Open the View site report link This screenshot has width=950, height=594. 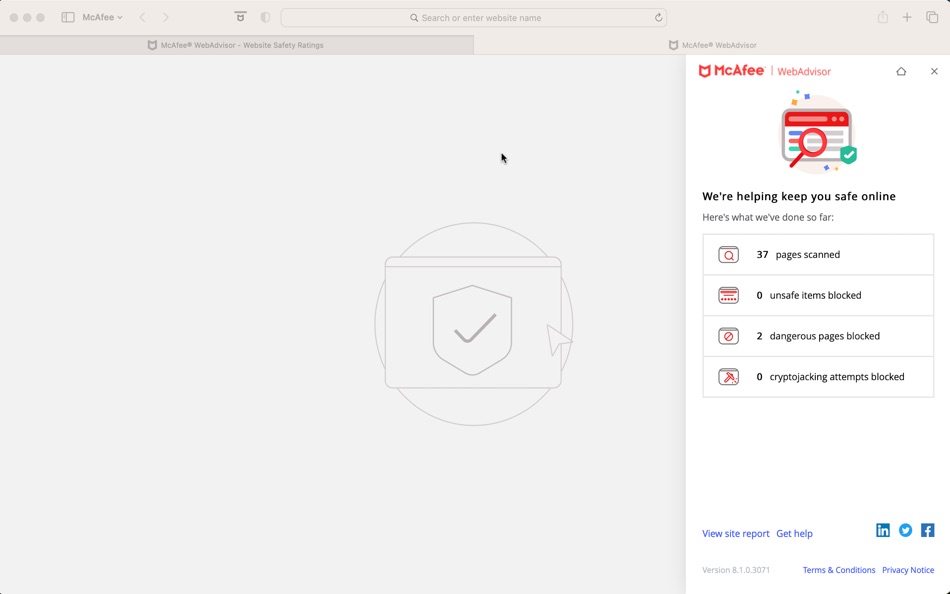tap(736, 533)
